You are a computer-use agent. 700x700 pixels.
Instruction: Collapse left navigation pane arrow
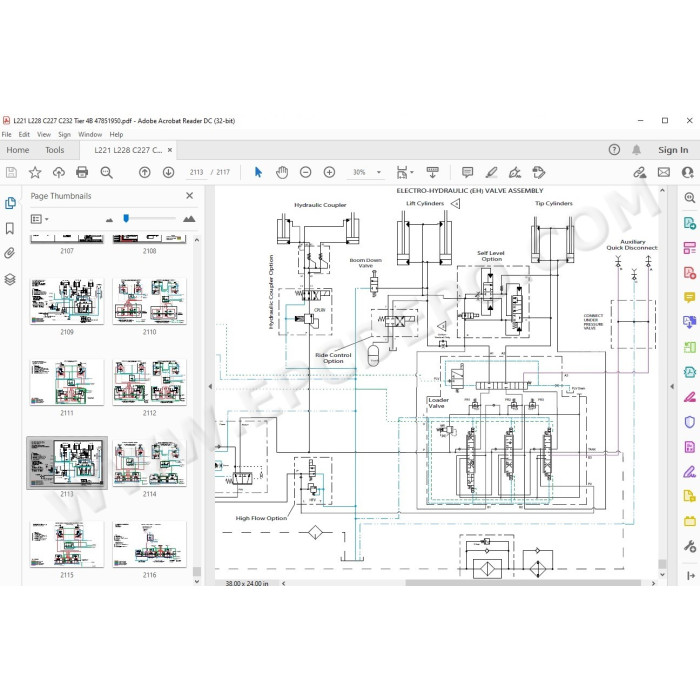(210, 387)
